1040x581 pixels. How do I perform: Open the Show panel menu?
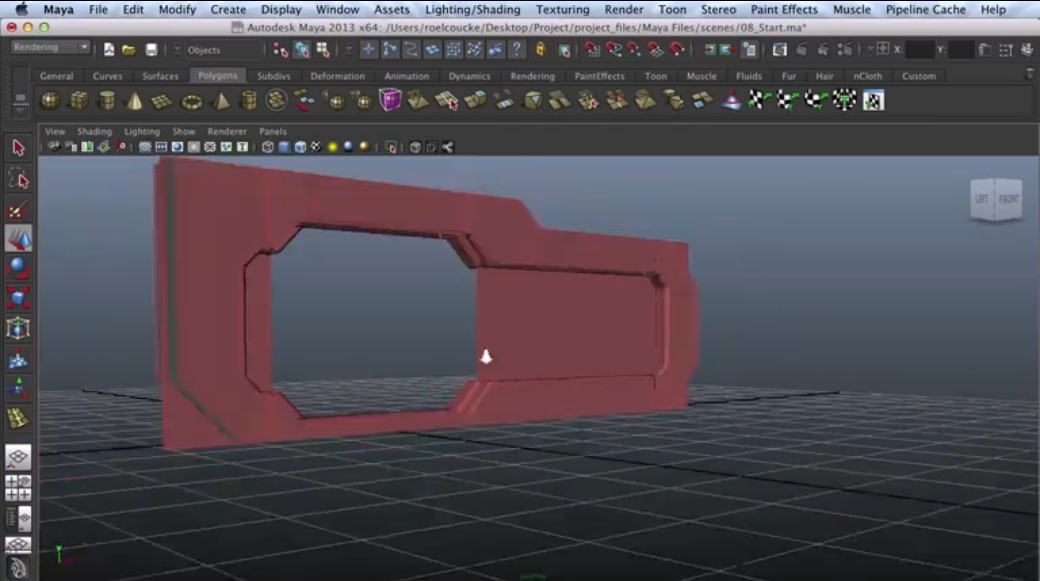184,131
